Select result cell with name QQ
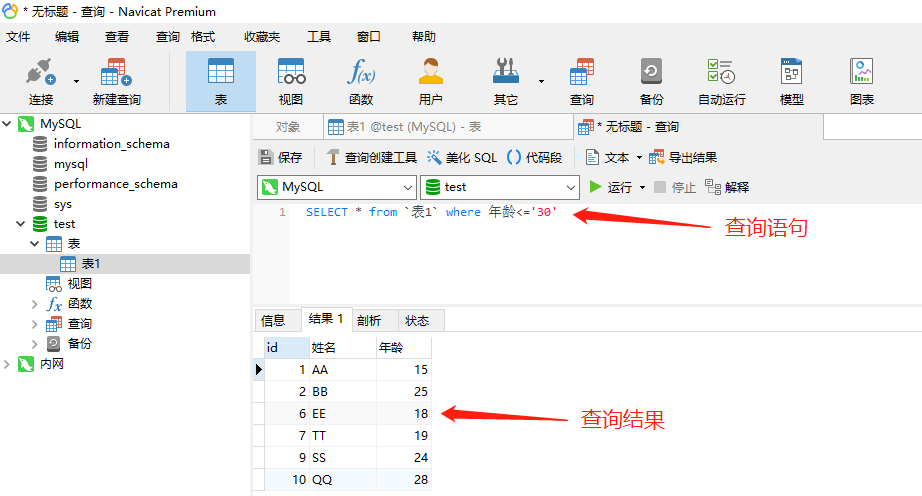Viewport: 922px width, 496px height. pos(343,480)
